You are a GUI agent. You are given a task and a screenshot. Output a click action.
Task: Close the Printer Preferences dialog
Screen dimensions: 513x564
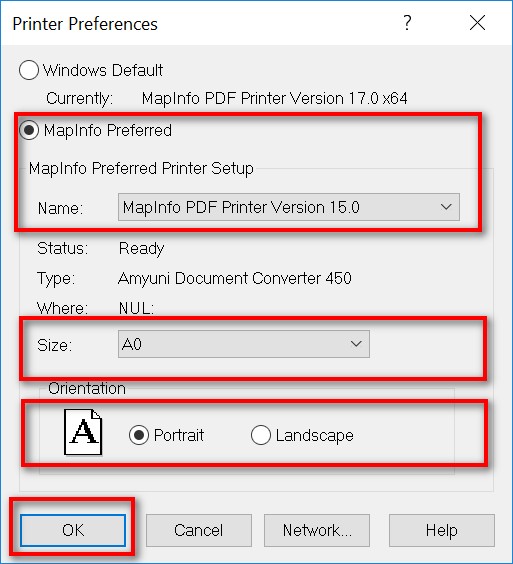[477, 23]
